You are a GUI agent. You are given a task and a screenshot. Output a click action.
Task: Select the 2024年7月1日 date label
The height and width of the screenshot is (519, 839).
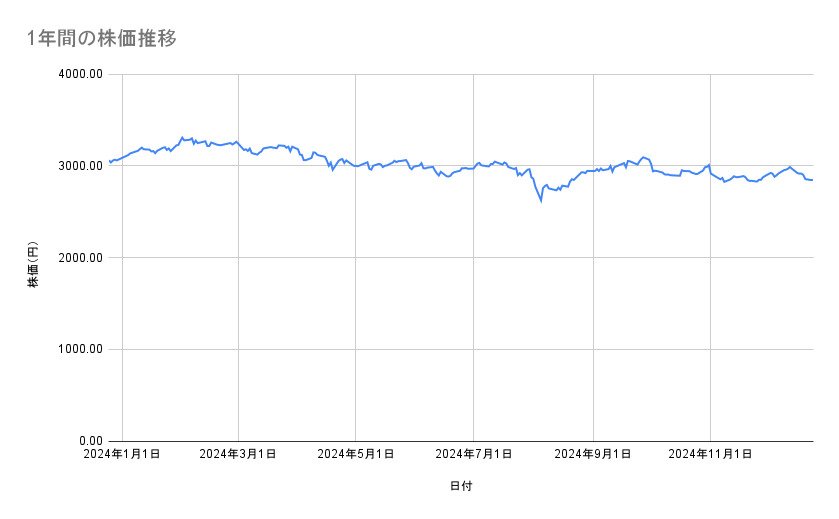click(474, 454)
